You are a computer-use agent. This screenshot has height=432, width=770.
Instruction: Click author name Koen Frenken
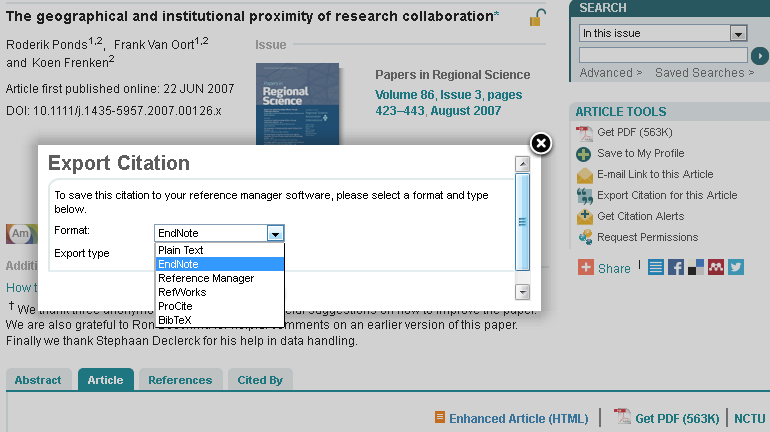click(x=70, y=63)
